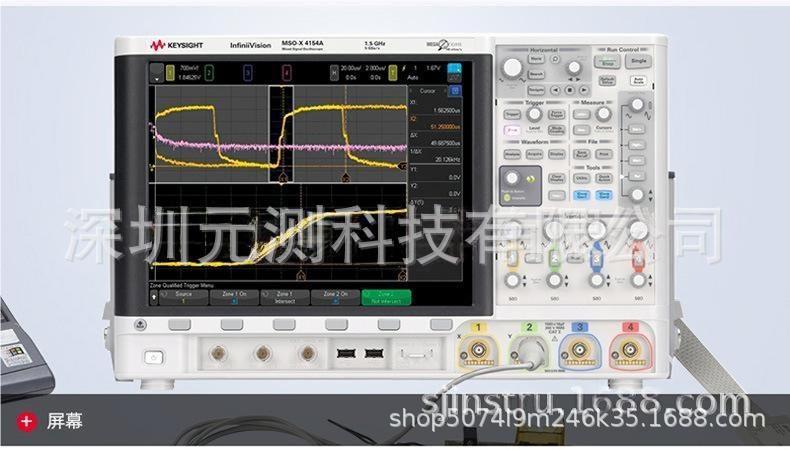Tap channel 4 indicator on oscilloscope screen
Image resolution: width=790 pixels, height=450 pixels.
[x=286, y=73]
